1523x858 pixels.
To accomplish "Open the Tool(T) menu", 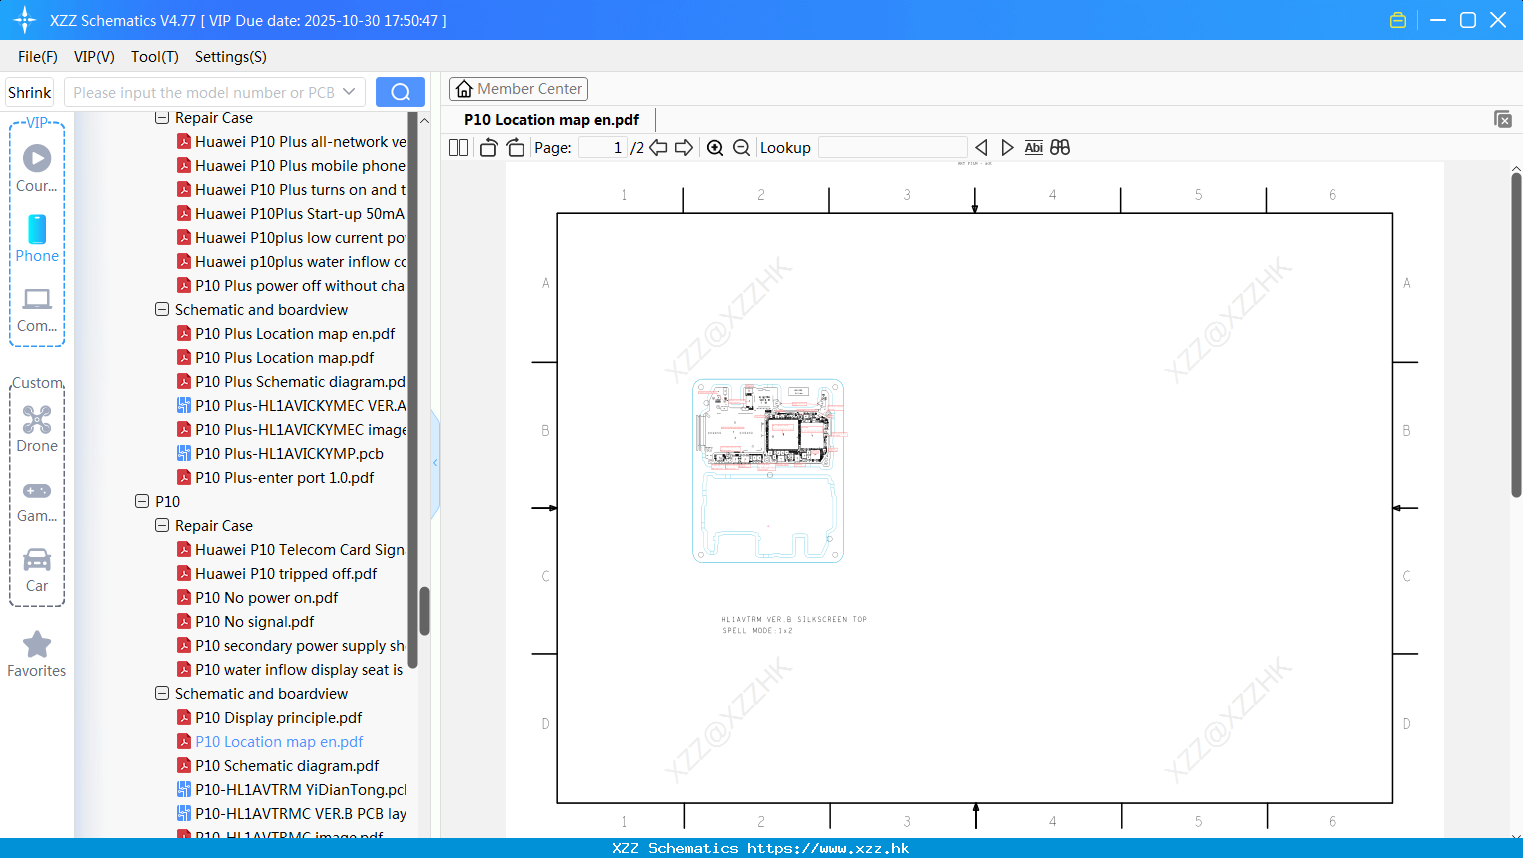I will 154,57.
